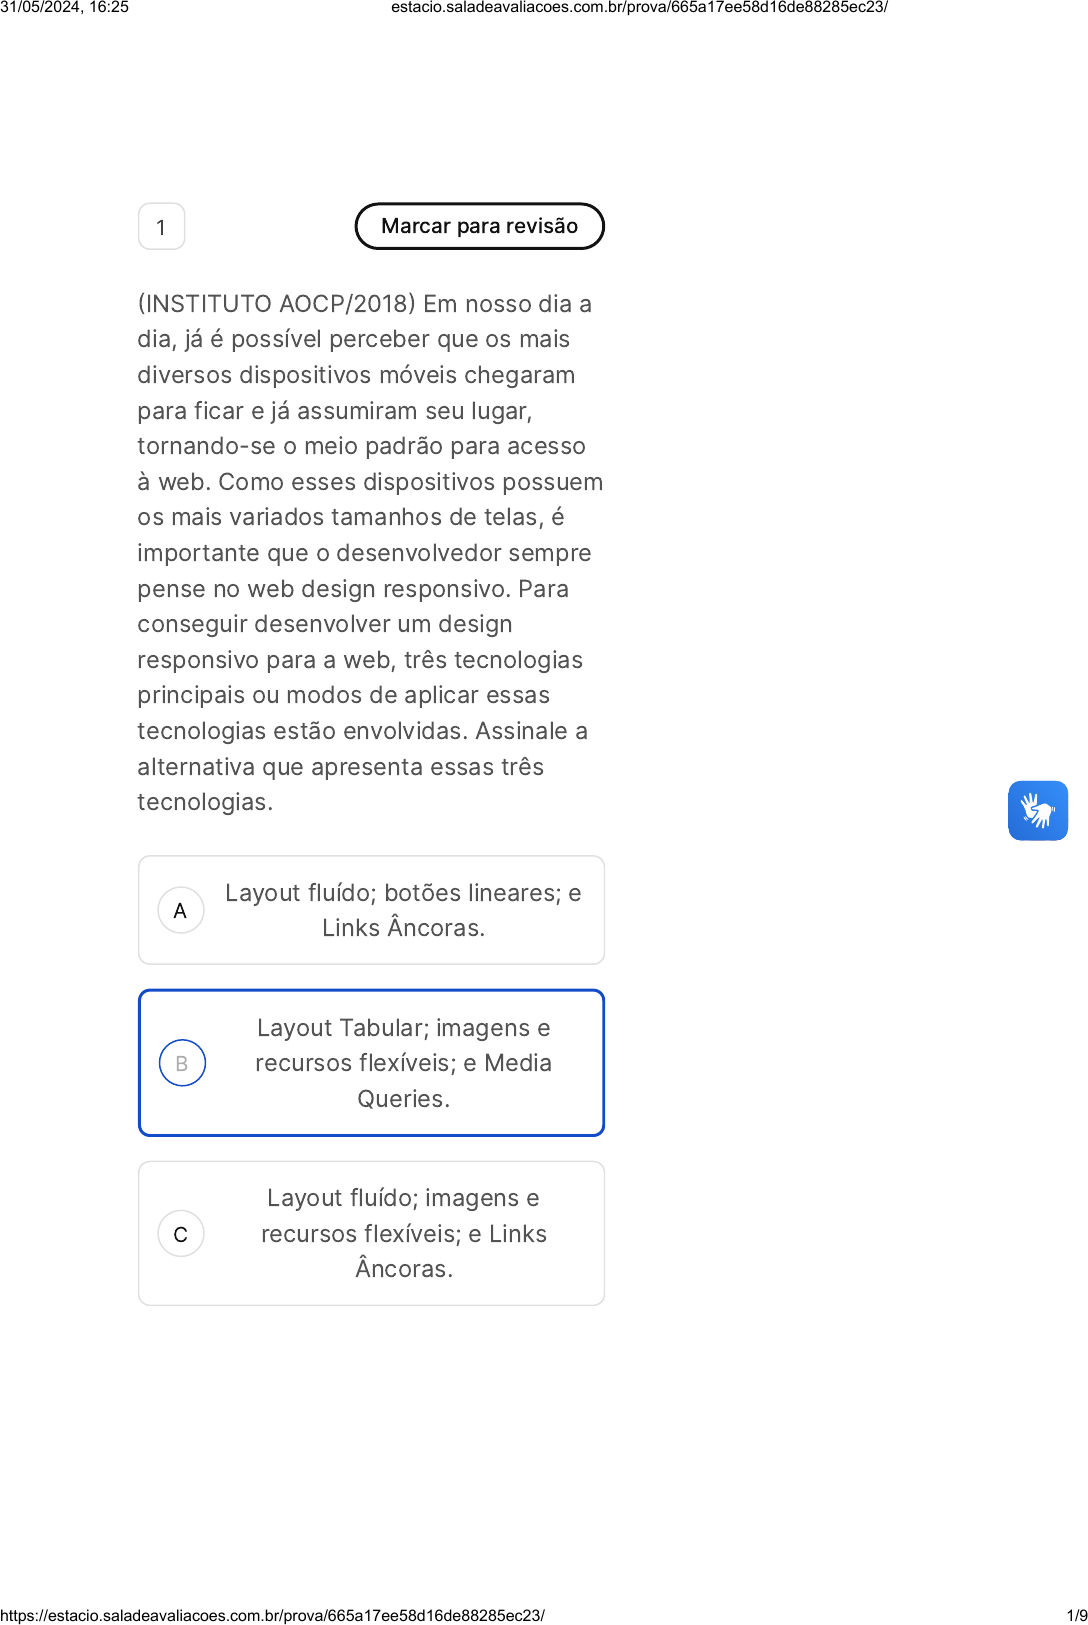1088x1625 pixels.
Task: Select the letter C answer circle
Action: (x=181, y=1234)
